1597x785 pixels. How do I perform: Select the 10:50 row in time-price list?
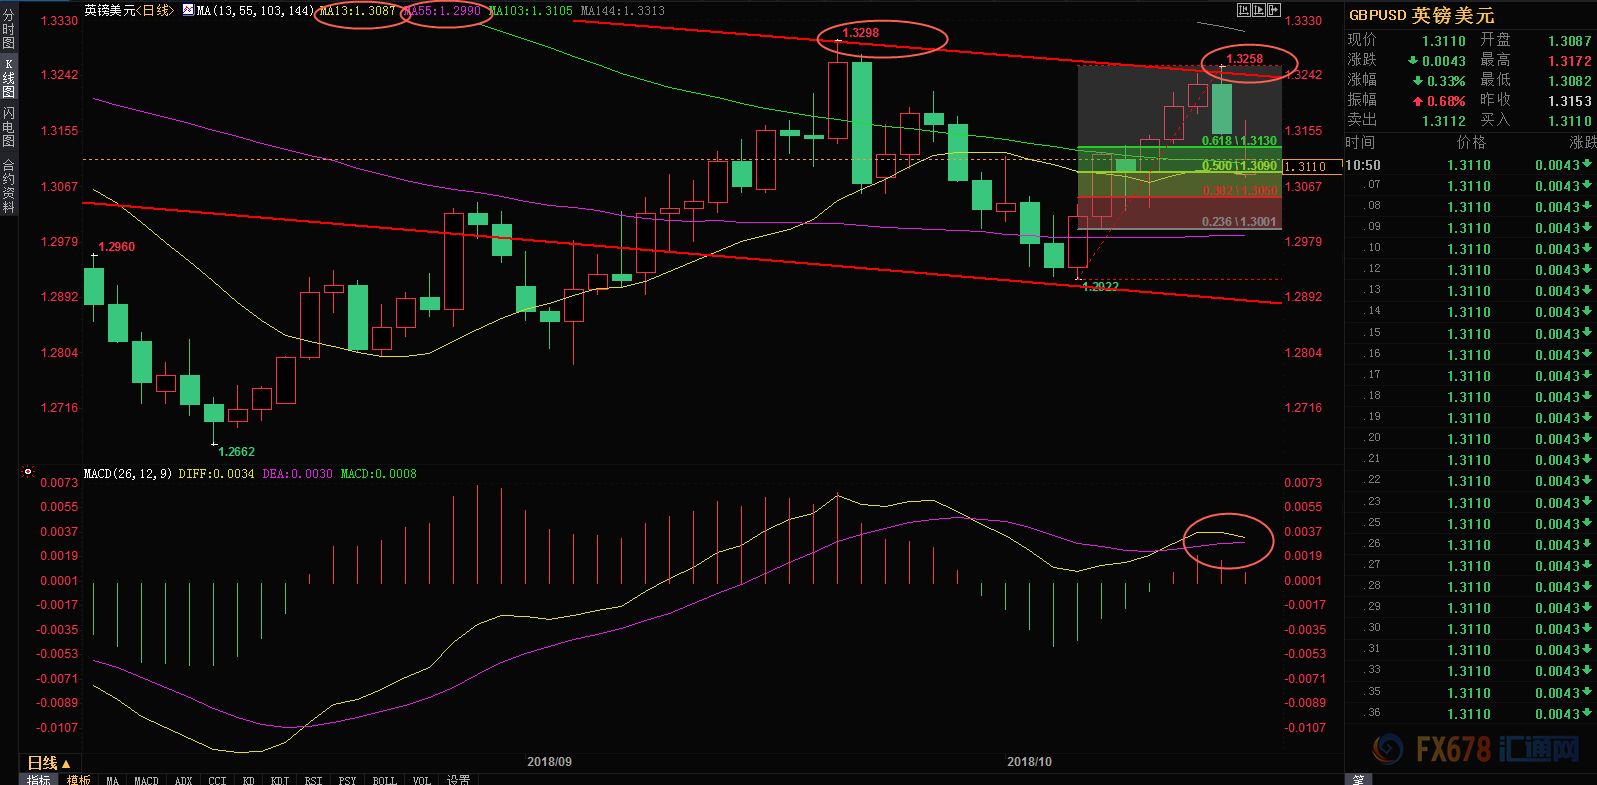[x=1468, y=165]
